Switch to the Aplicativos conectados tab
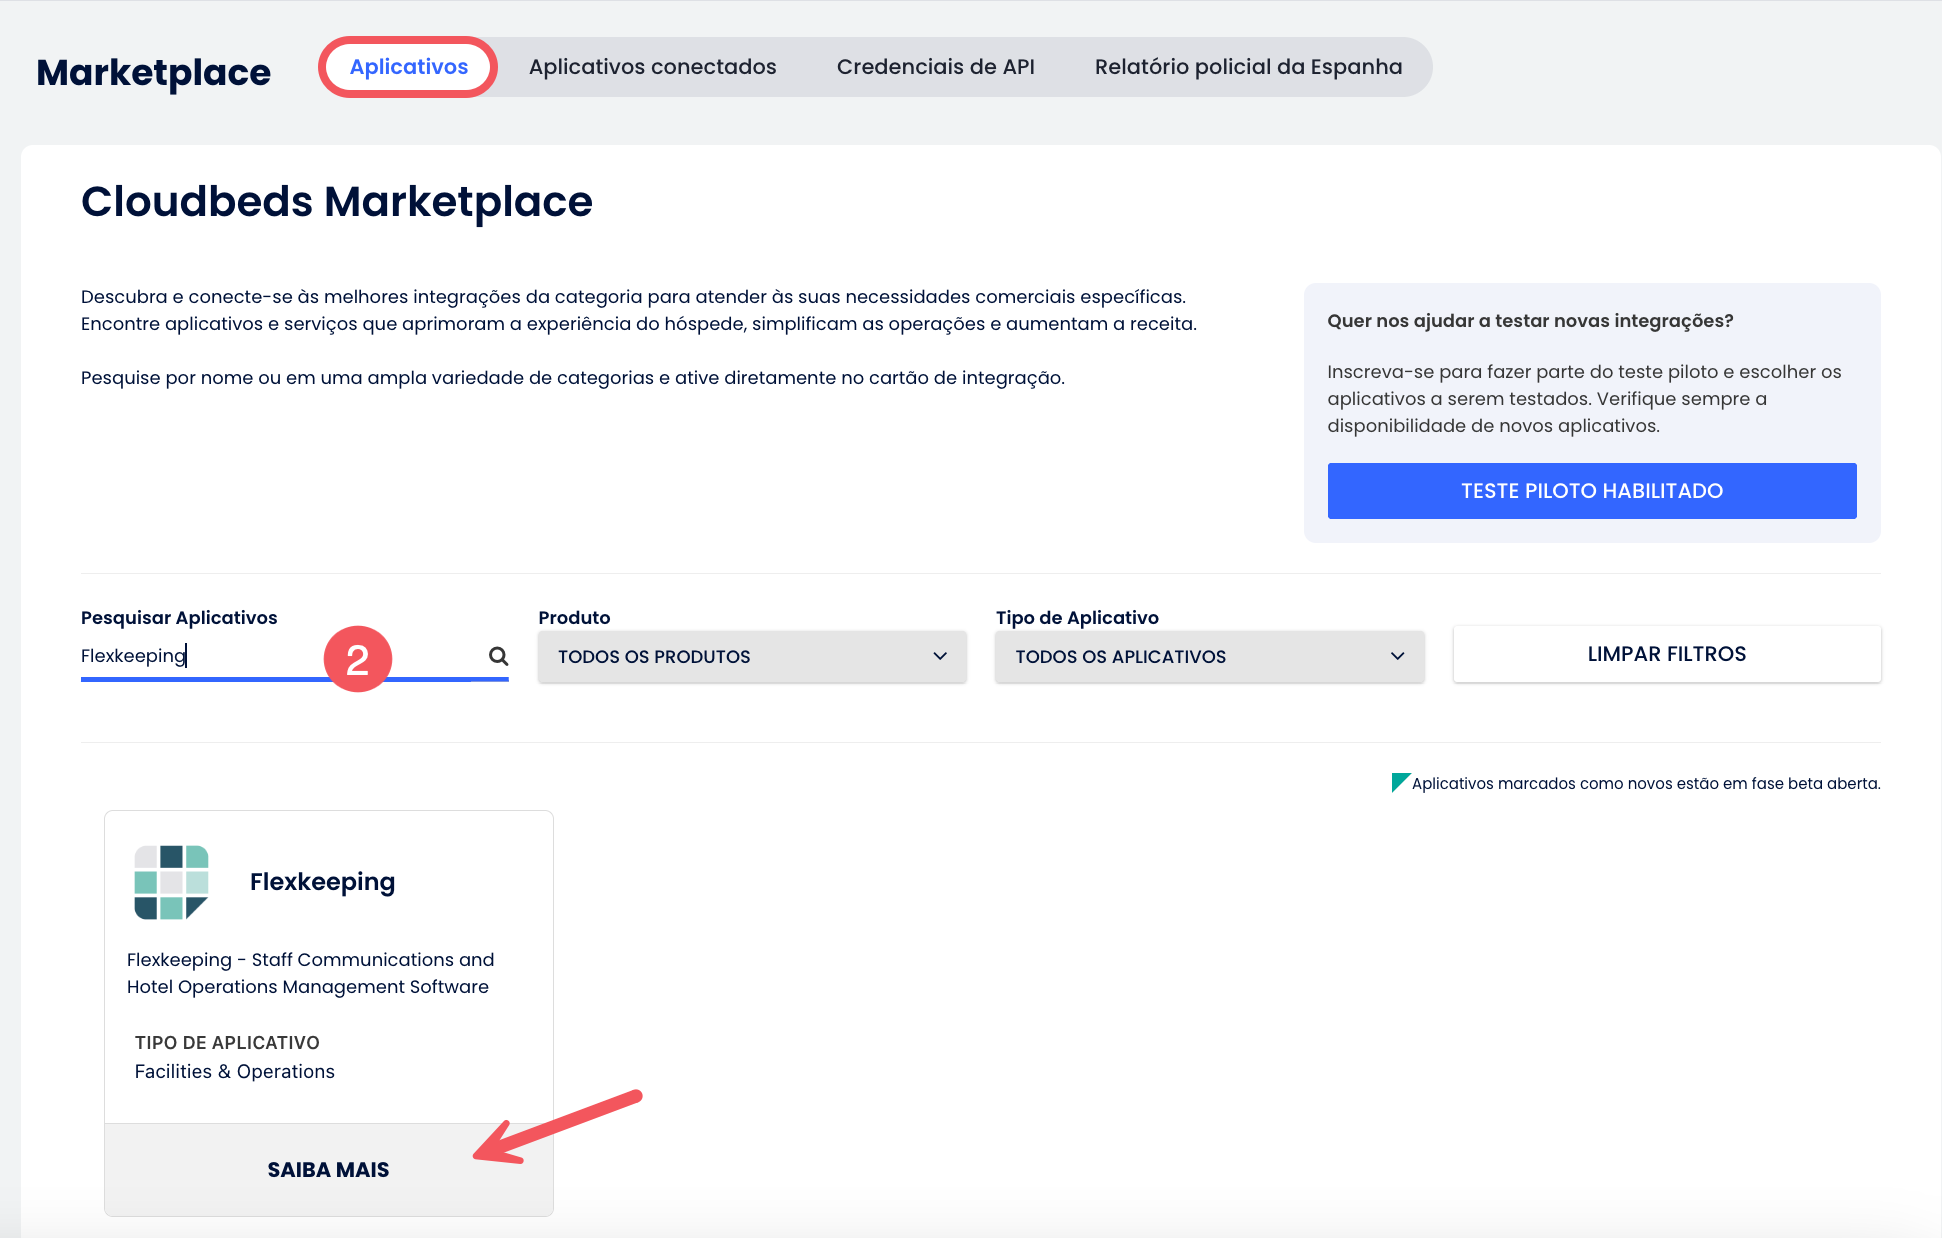This screenshot has height=1238, width=1942. point(652,66)
